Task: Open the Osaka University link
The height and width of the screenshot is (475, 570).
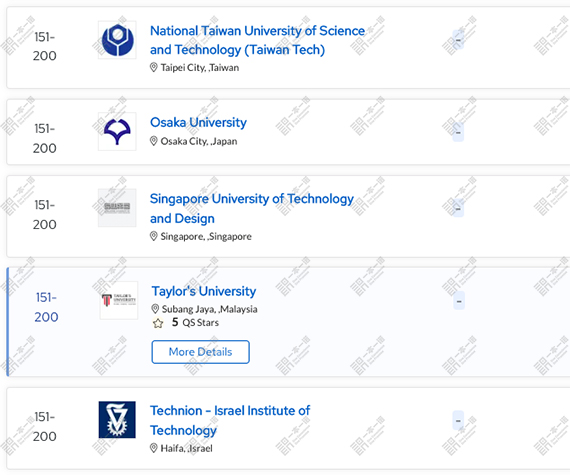Action: (198, 122)
